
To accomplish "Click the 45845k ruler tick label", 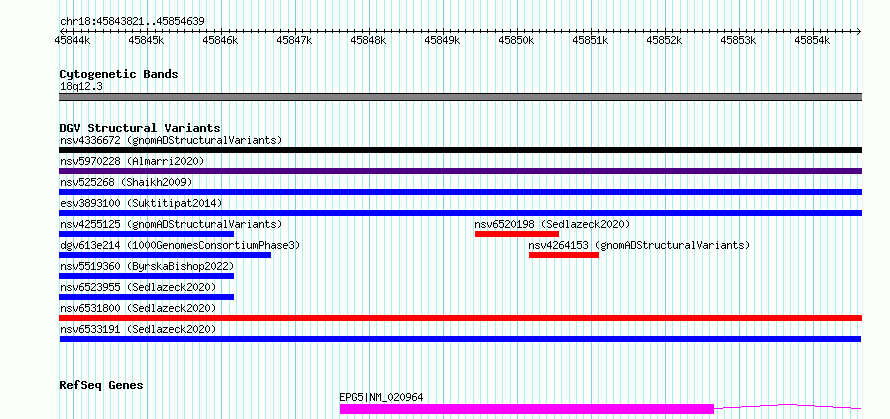I will coord(146,40).
